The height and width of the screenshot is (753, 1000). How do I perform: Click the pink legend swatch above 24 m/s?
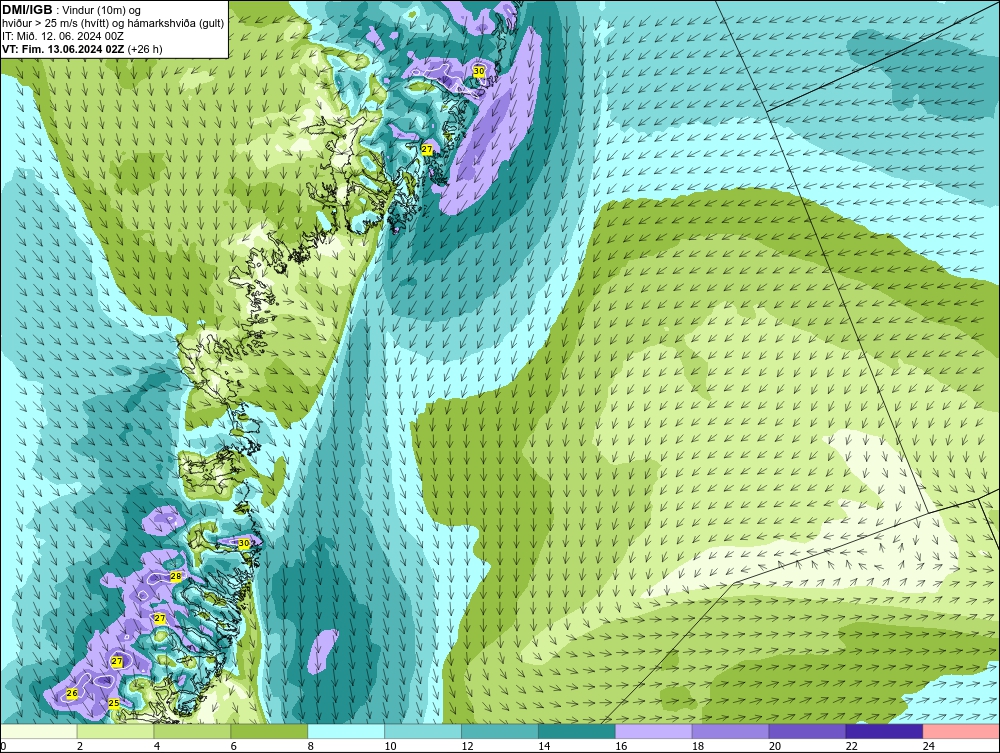tap(961, 731)
